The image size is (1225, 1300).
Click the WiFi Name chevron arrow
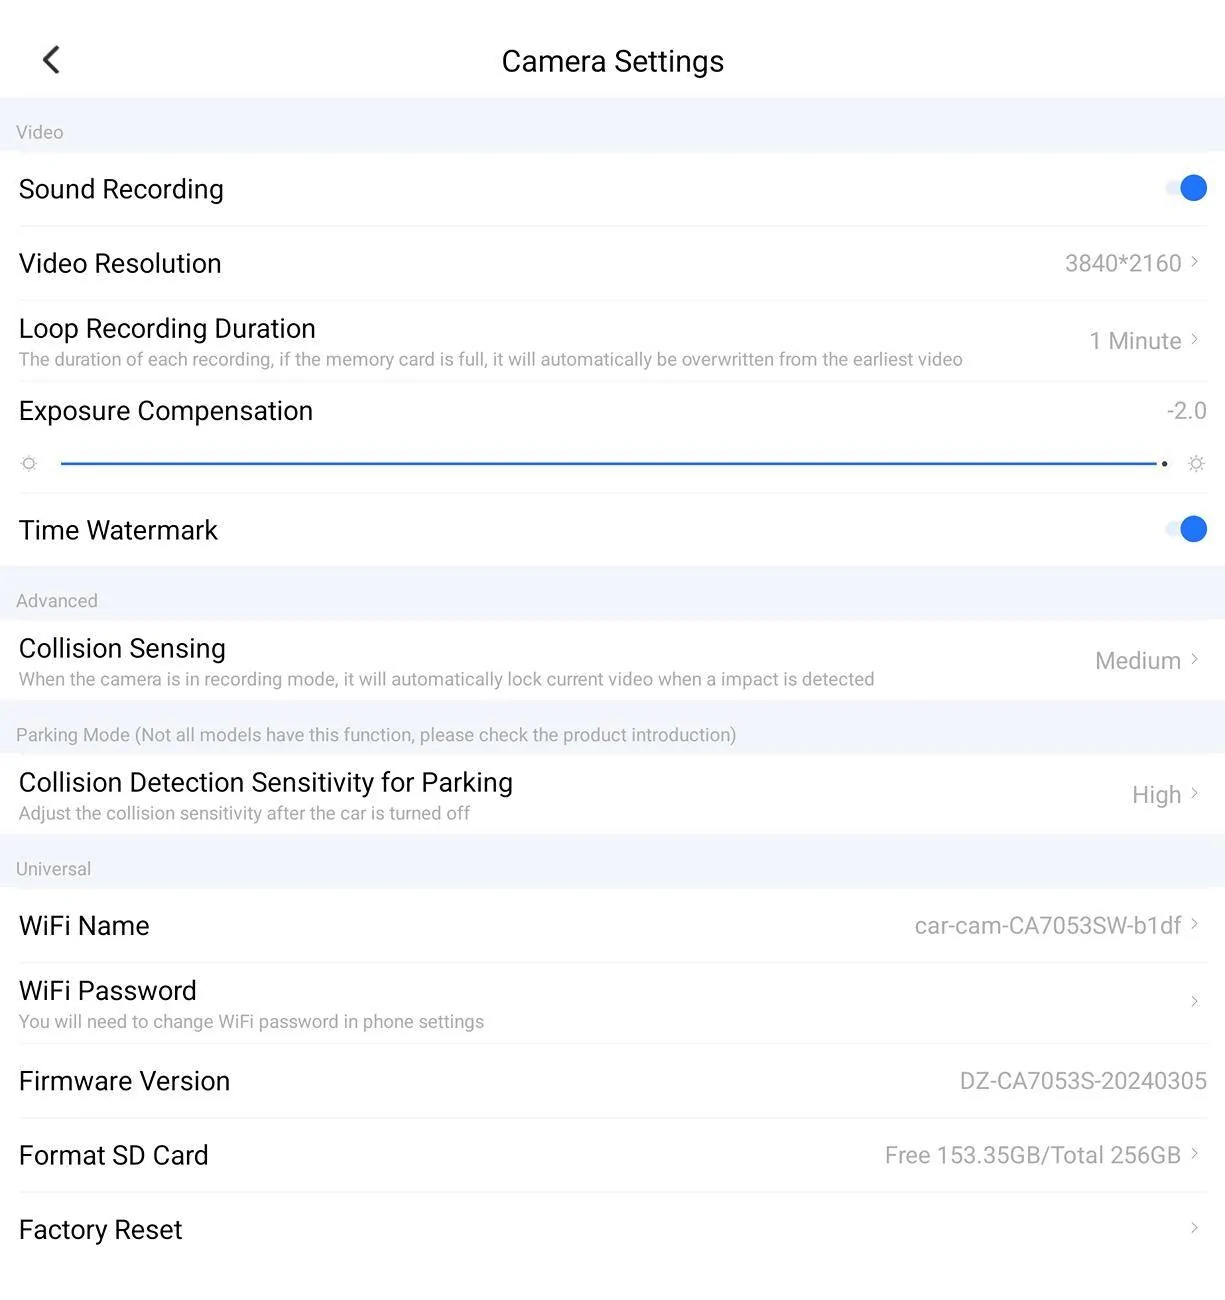[x=1194, y=925]
